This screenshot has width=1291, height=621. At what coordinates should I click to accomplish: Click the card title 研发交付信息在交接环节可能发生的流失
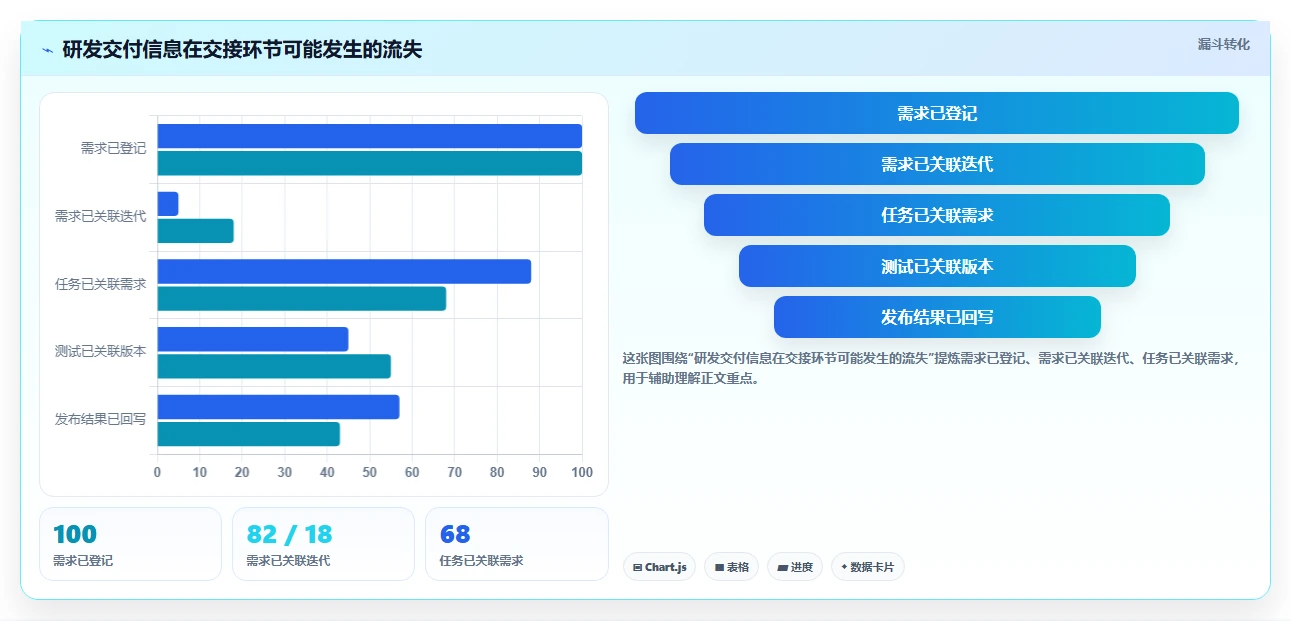pos(242,50)
